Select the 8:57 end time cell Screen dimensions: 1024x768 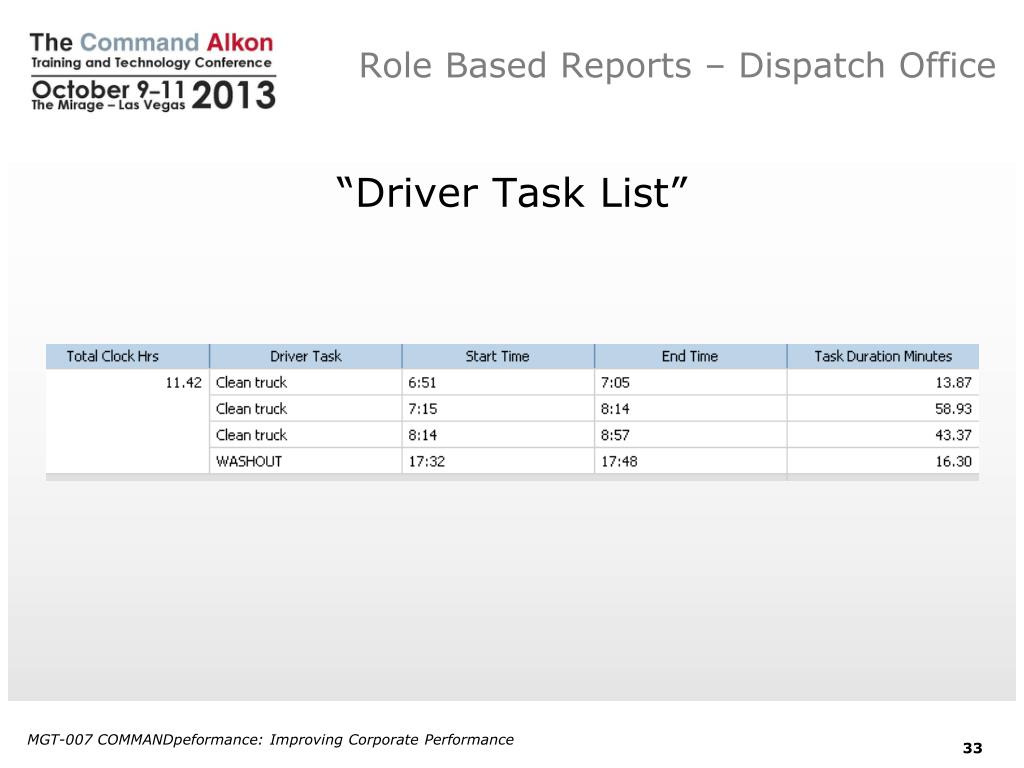point(690,435)
